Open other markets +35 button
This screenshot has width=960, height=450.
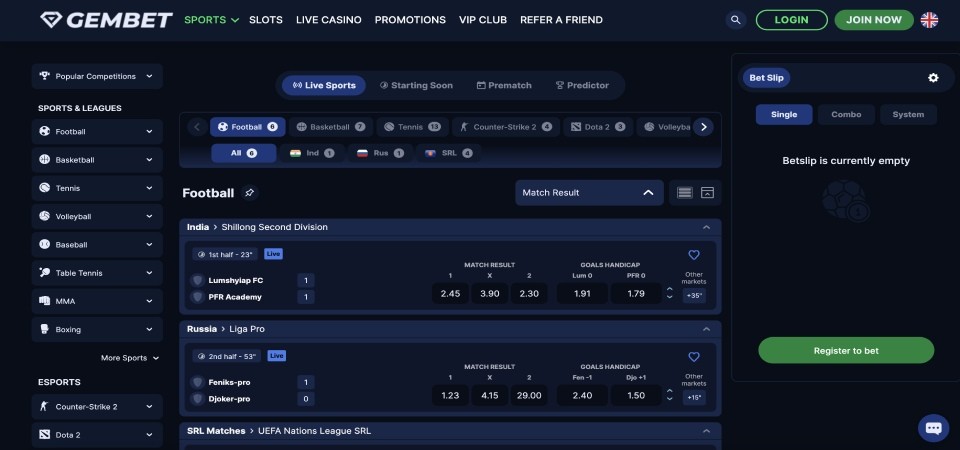pos(694,296)
